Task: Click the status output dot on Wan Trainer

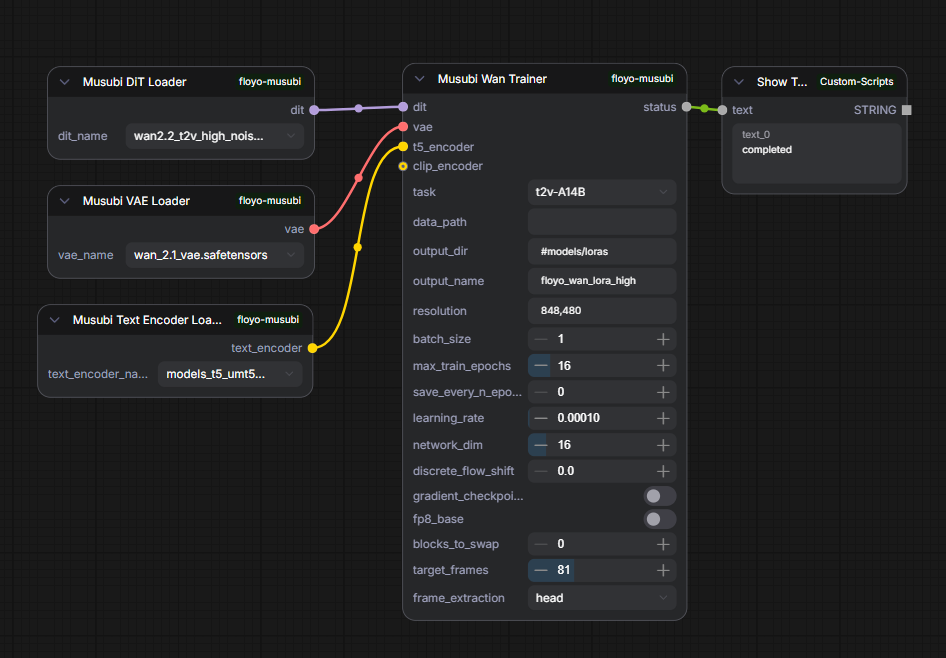Action: (x=686, y=106)
